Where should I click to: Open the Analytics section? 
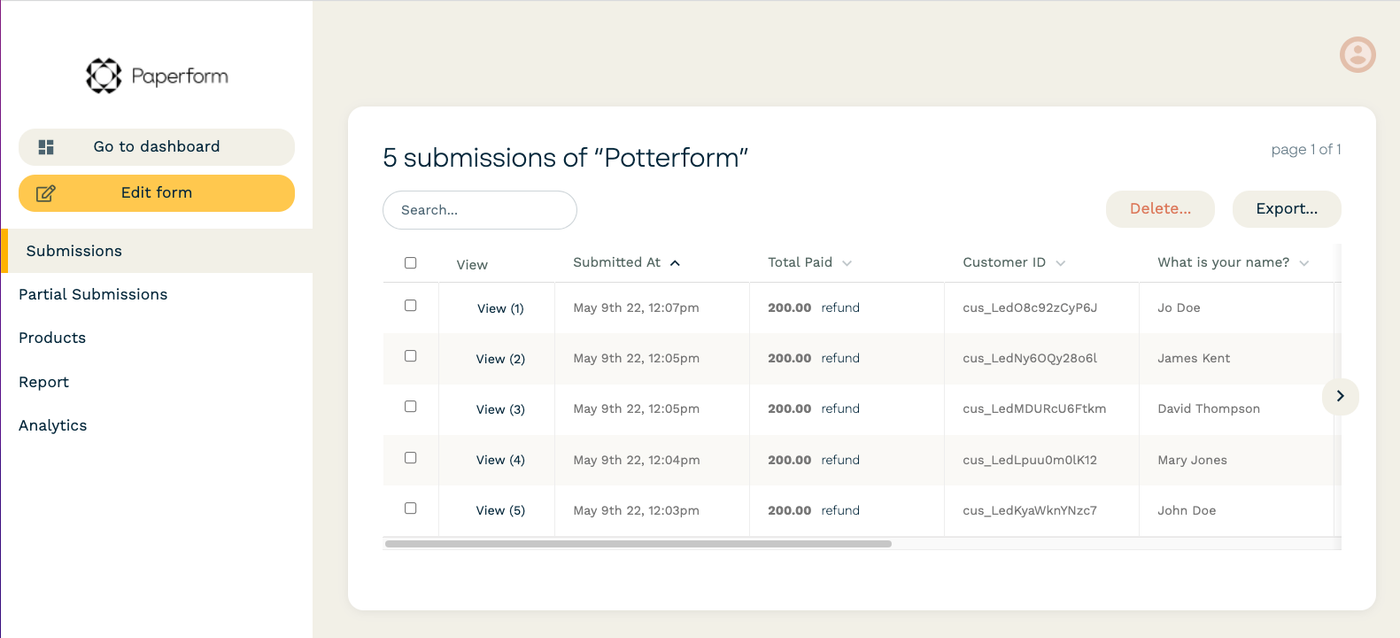pos(53,425)
